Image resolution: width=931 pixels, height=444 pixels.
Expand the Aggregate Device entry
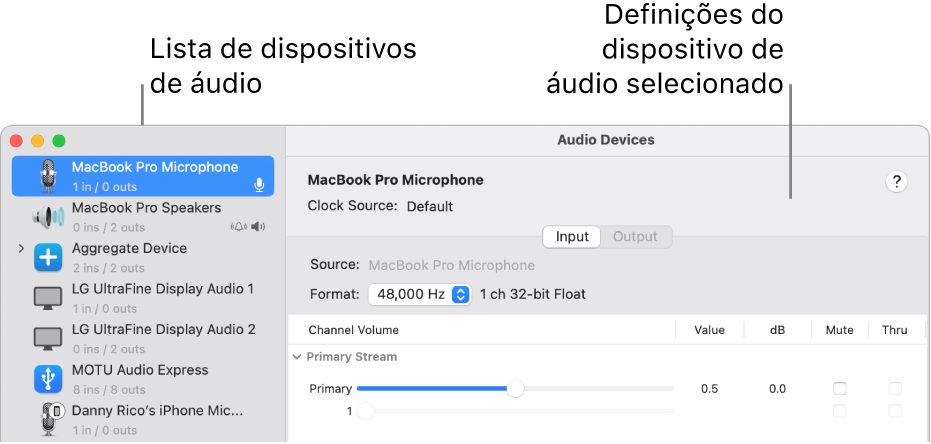click(21, 248)
